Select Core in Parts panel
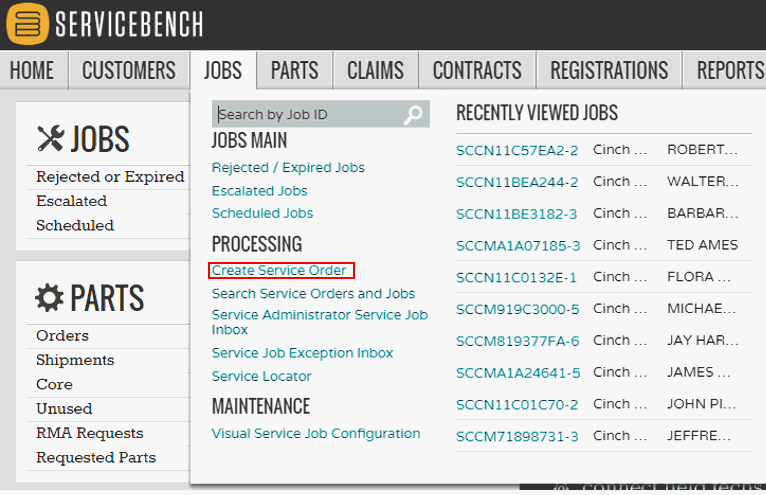The width and height of the screenshot is (766, 495). (x=54, y=385)
